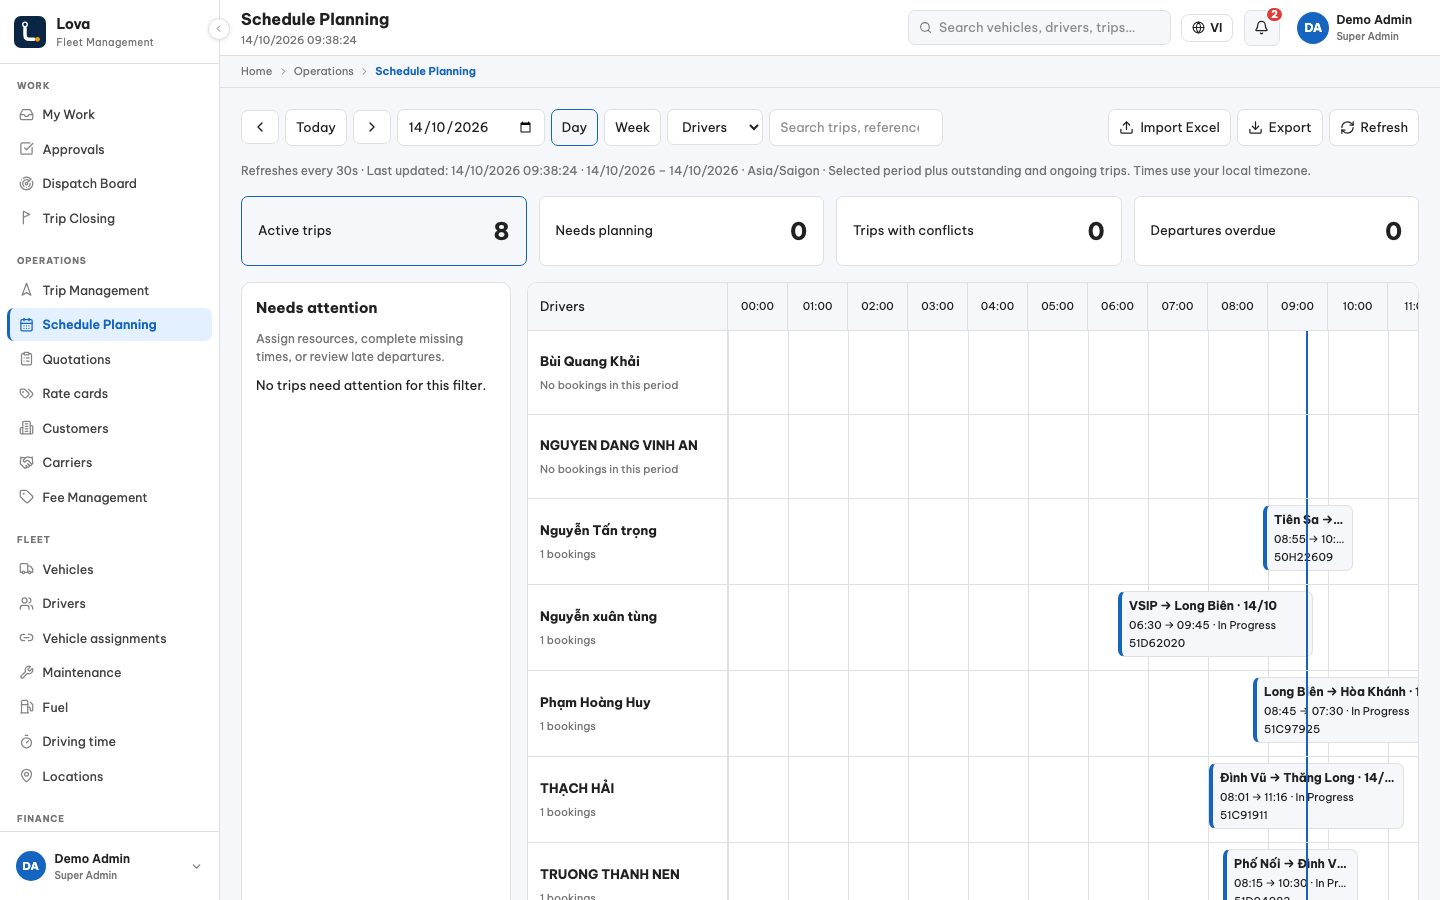Click the Driving time clock icon
This screenshot has height=900, width=1440.
[27, 742]
